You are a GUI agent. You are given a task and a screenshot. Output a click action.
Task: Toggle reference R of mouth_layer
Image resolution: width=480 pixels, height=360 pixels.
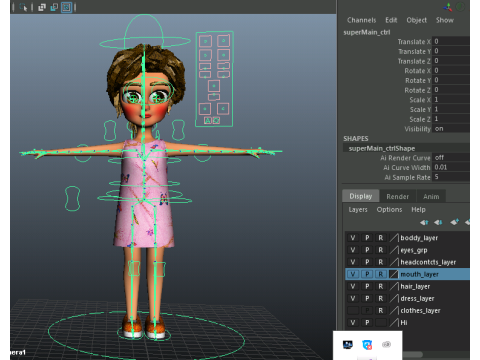pyautogui.click(x=381, y=274)
